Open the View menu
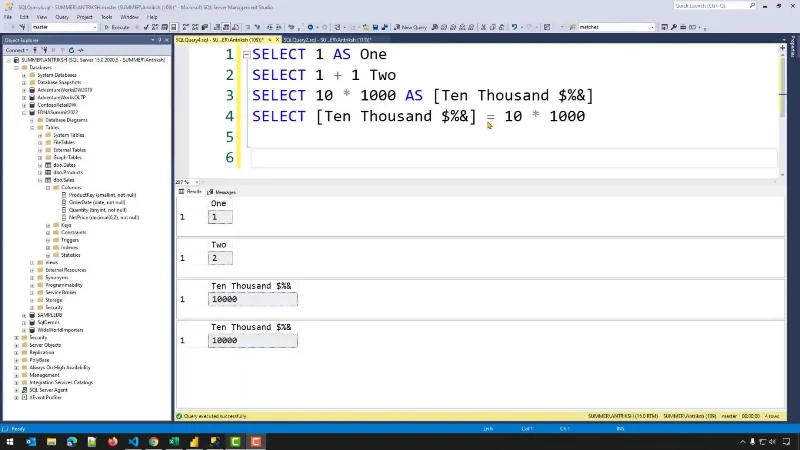Viewport: 800px width, 450px height. pos(42,17)
